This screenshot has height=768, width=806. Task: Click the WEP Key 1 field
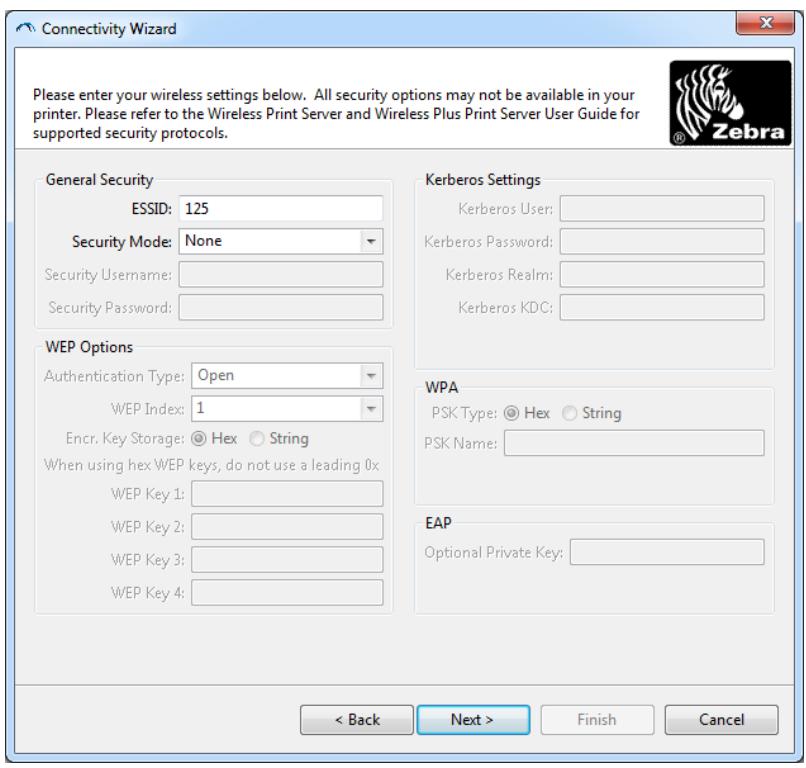click(x=287, y=493)
